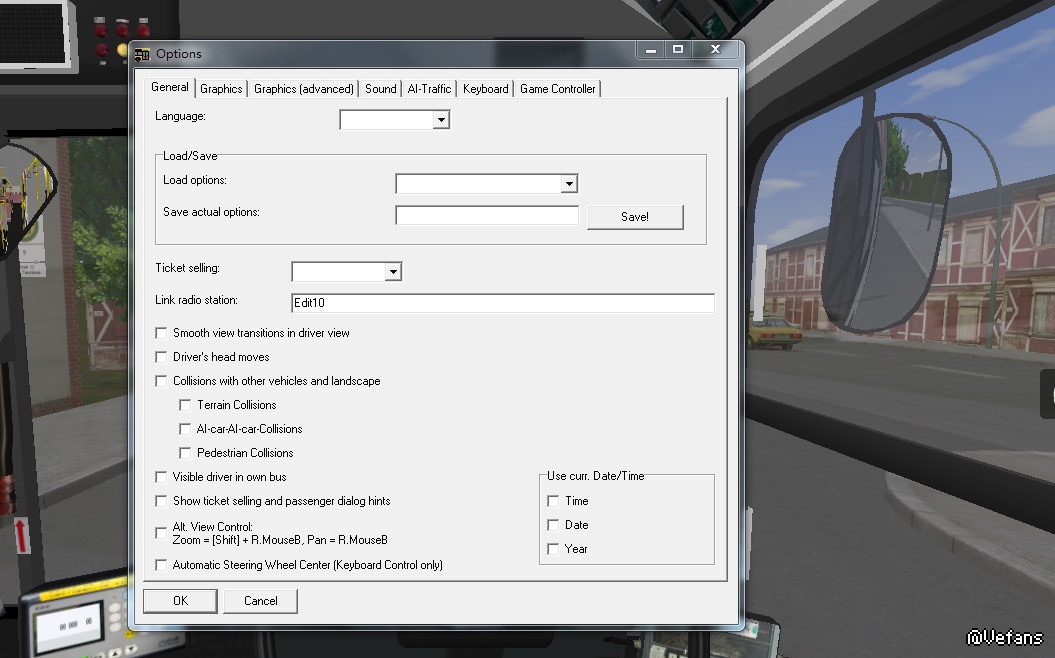Image resolution: width=1055 pixels, height=658 pixels.
Task: Check the Pedestrian Collisions option
Action: (x=186, y=453)
